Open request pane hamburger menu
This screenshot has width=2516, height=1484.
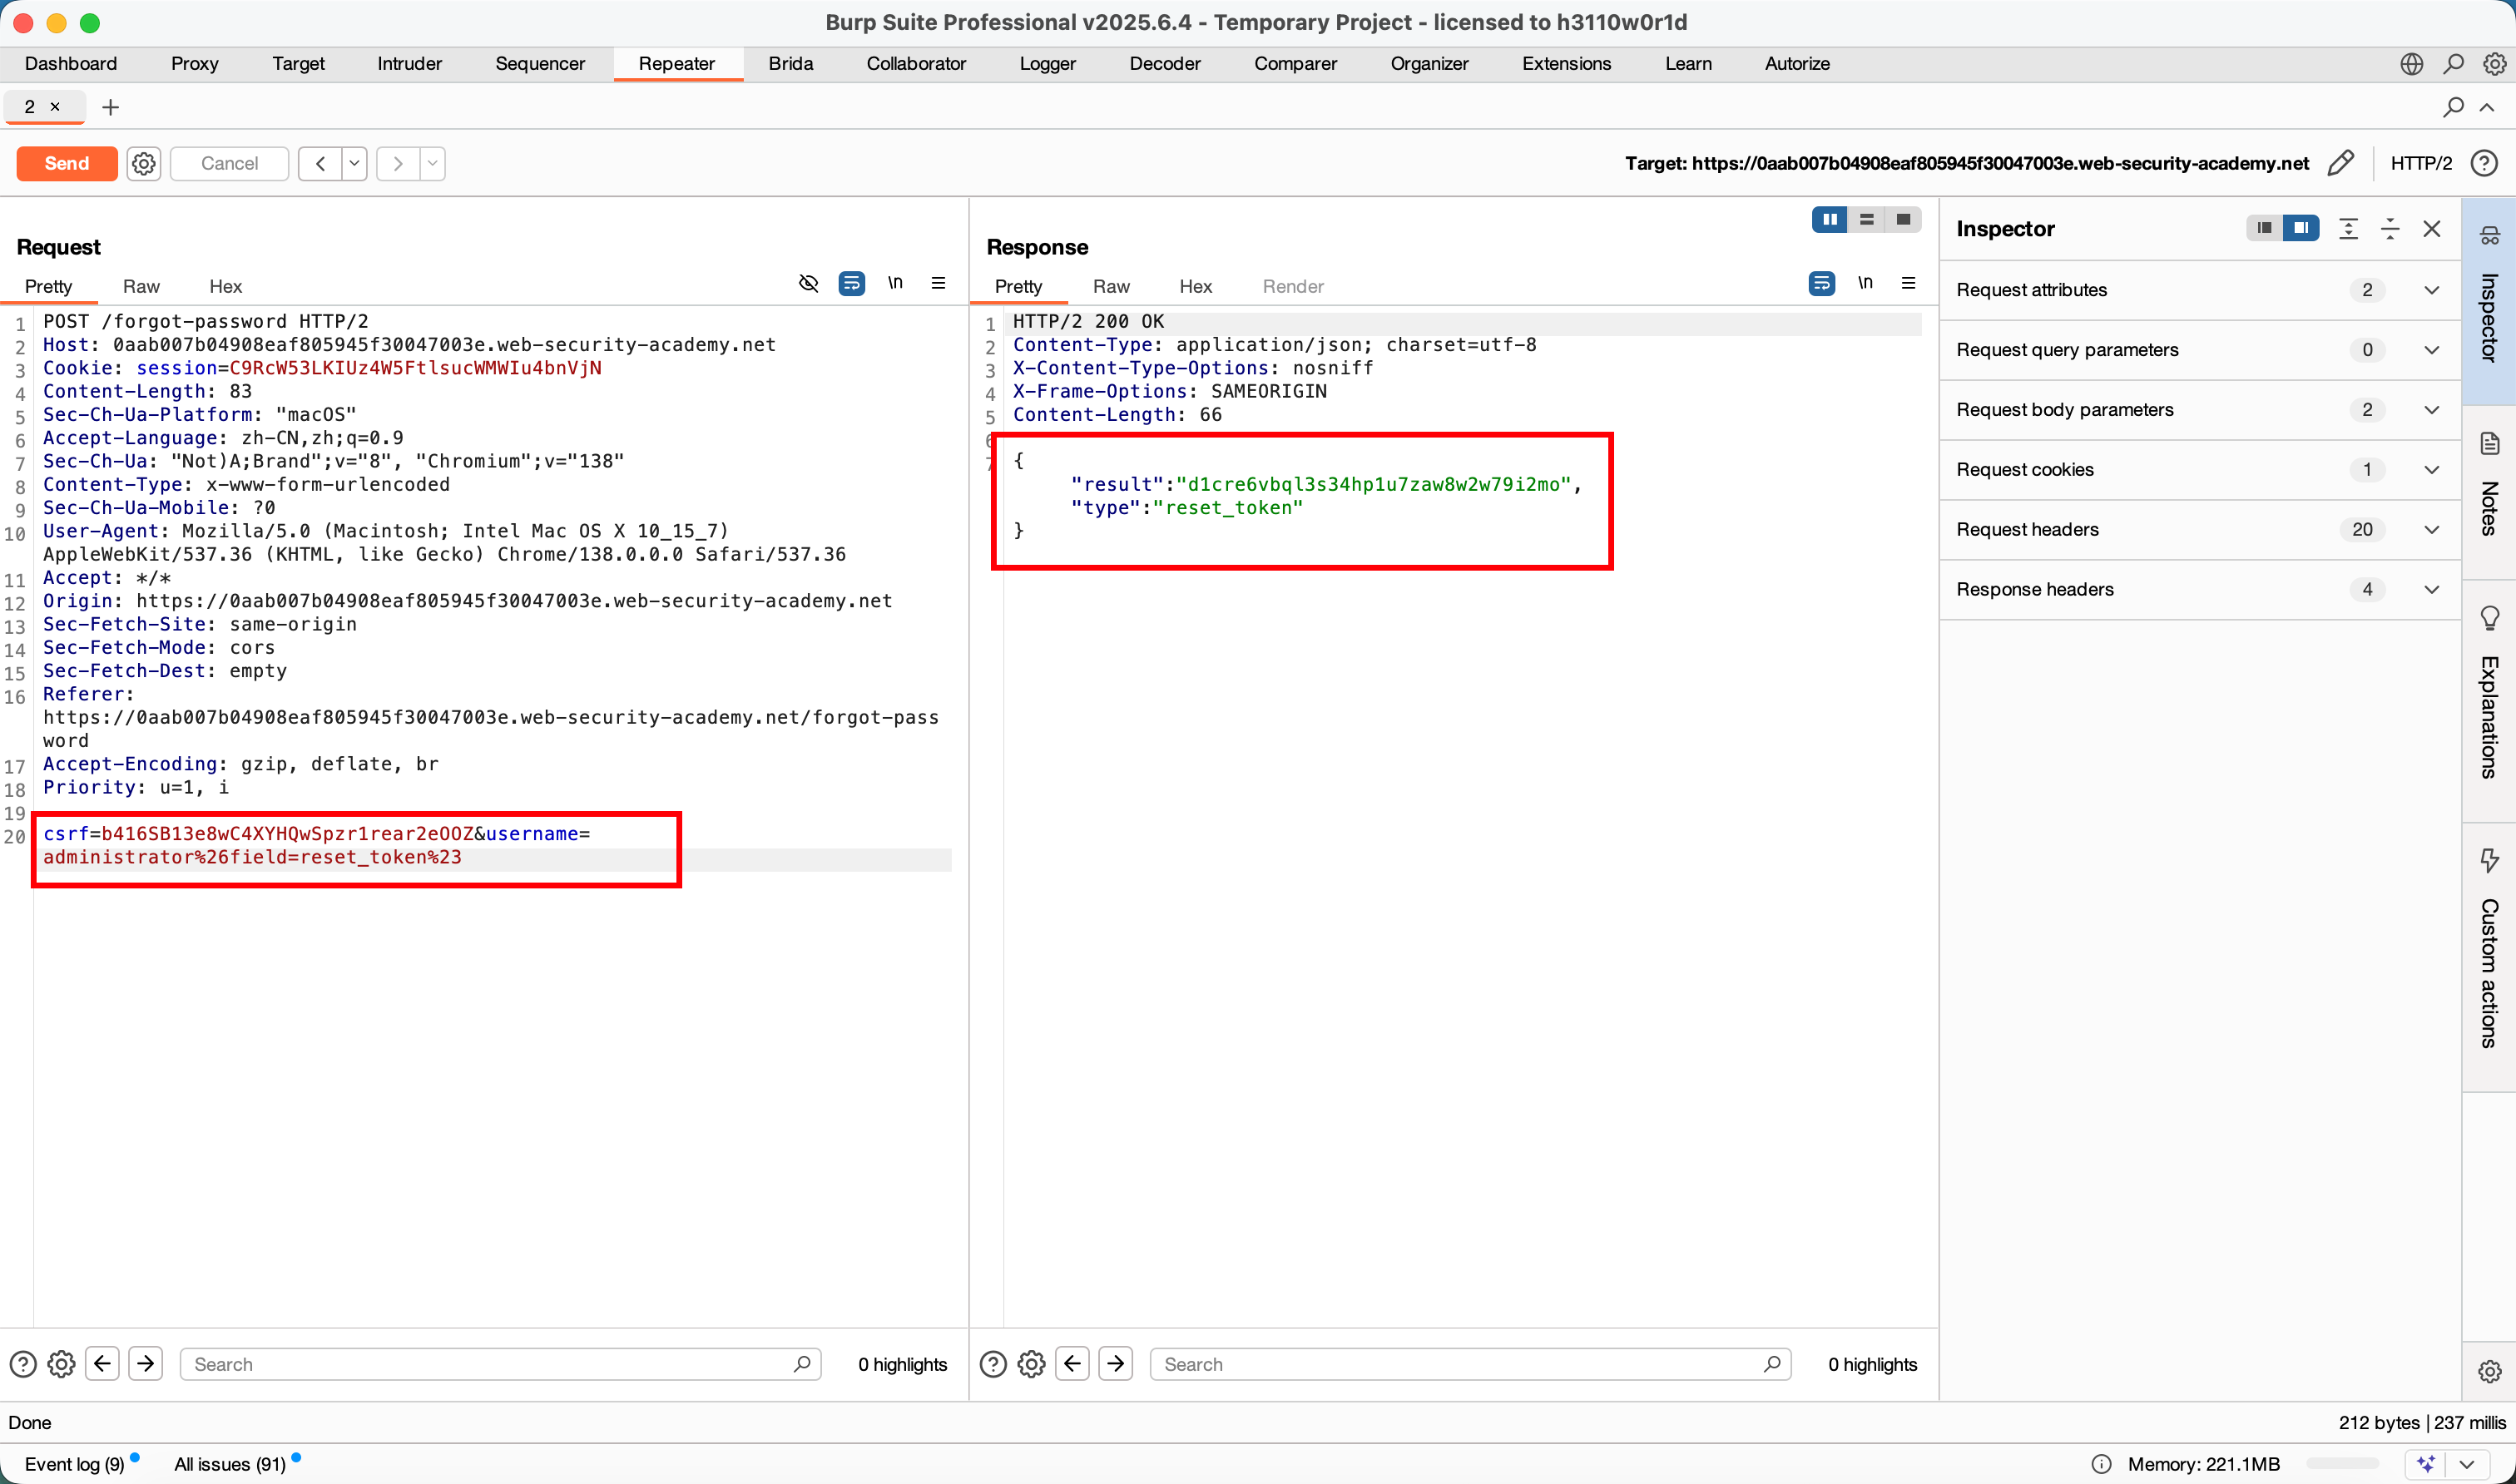938,283
